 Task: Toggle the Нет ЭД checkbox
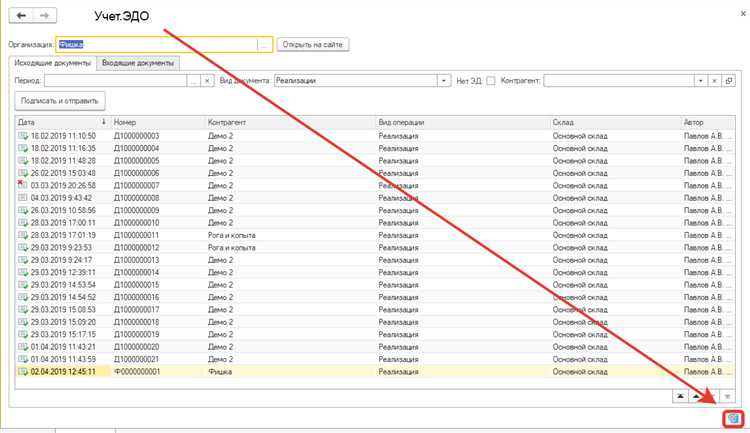click(491, 81)
